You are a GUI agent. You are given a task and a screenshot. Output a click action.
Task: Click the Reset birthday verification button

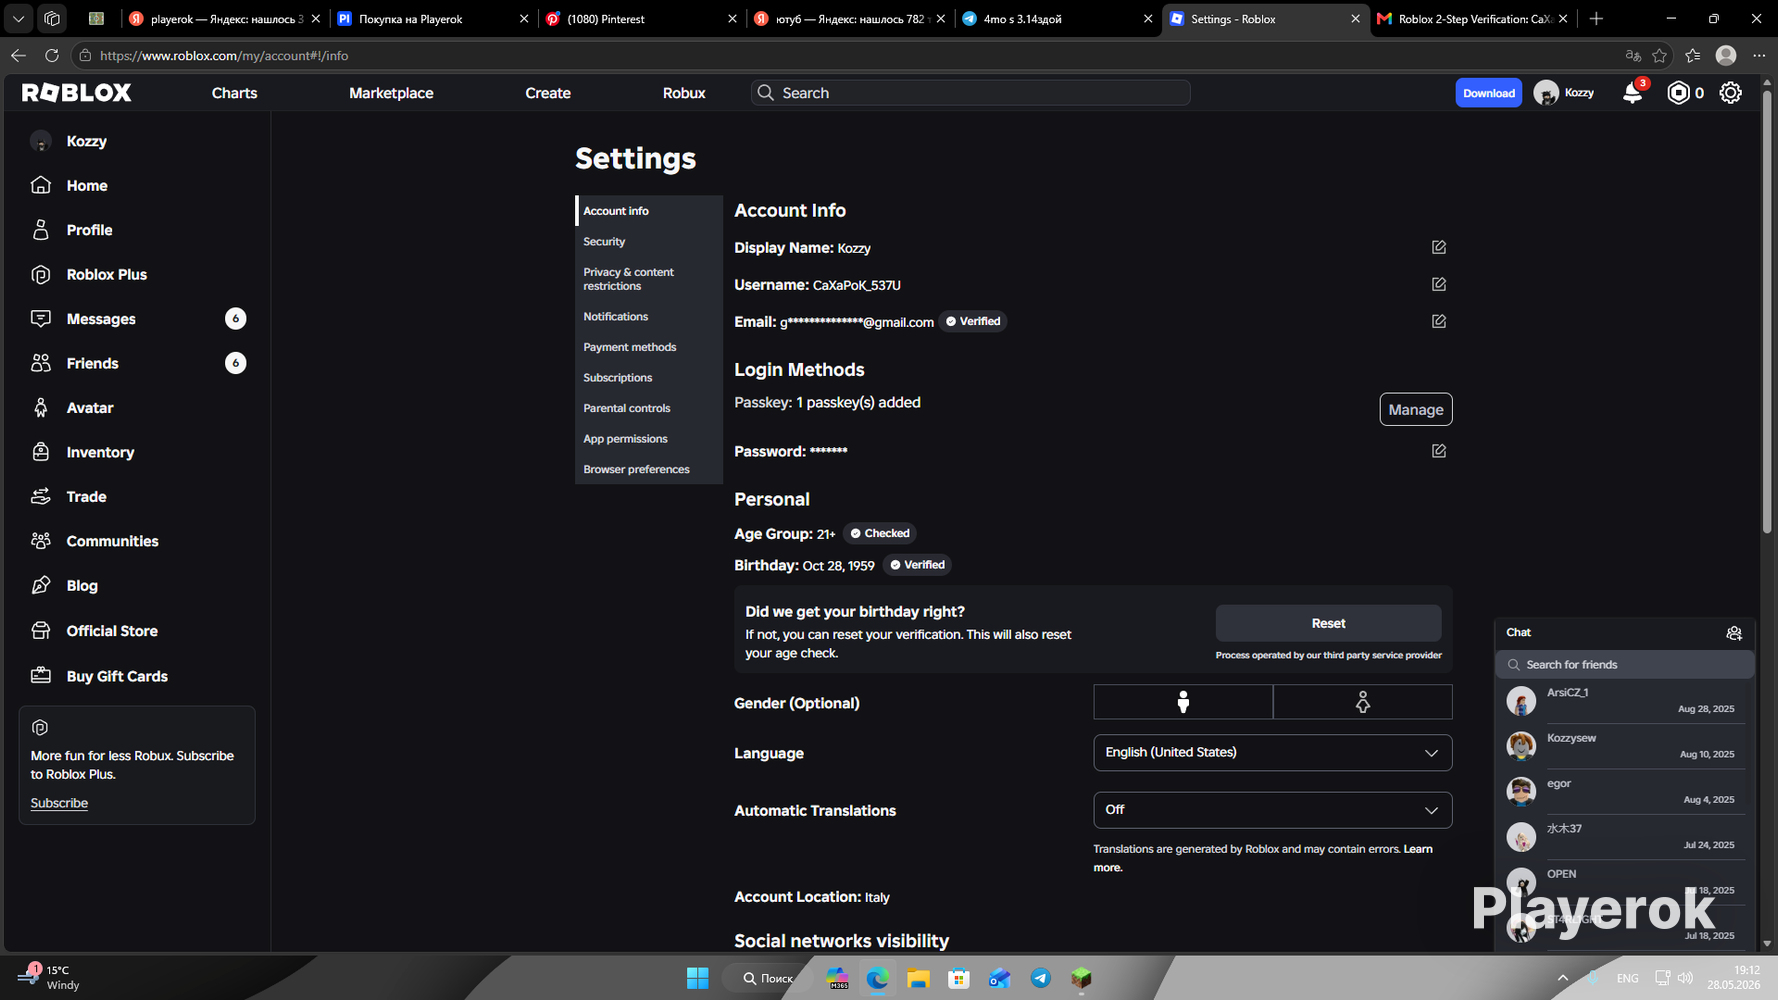[1328, 623]
